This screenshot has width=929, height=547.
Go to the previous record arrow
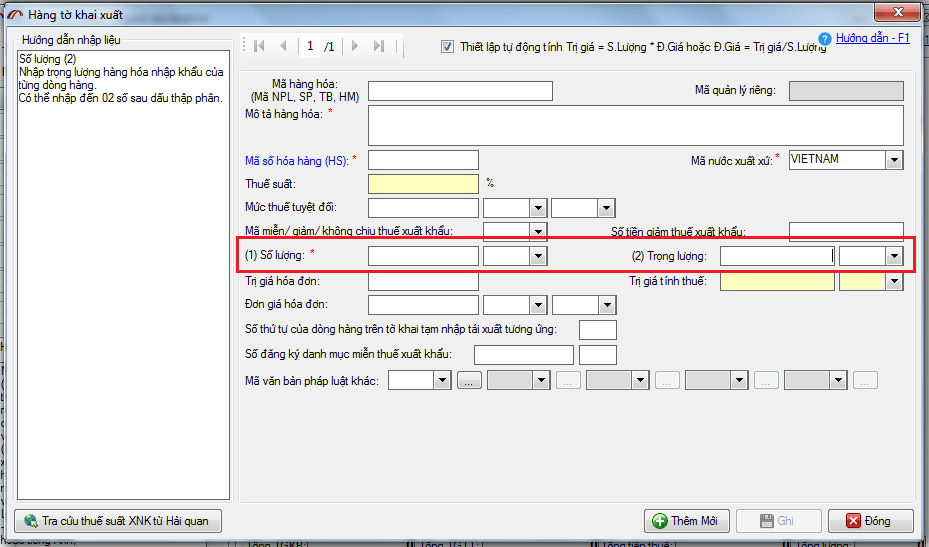[x=284, y=46]
